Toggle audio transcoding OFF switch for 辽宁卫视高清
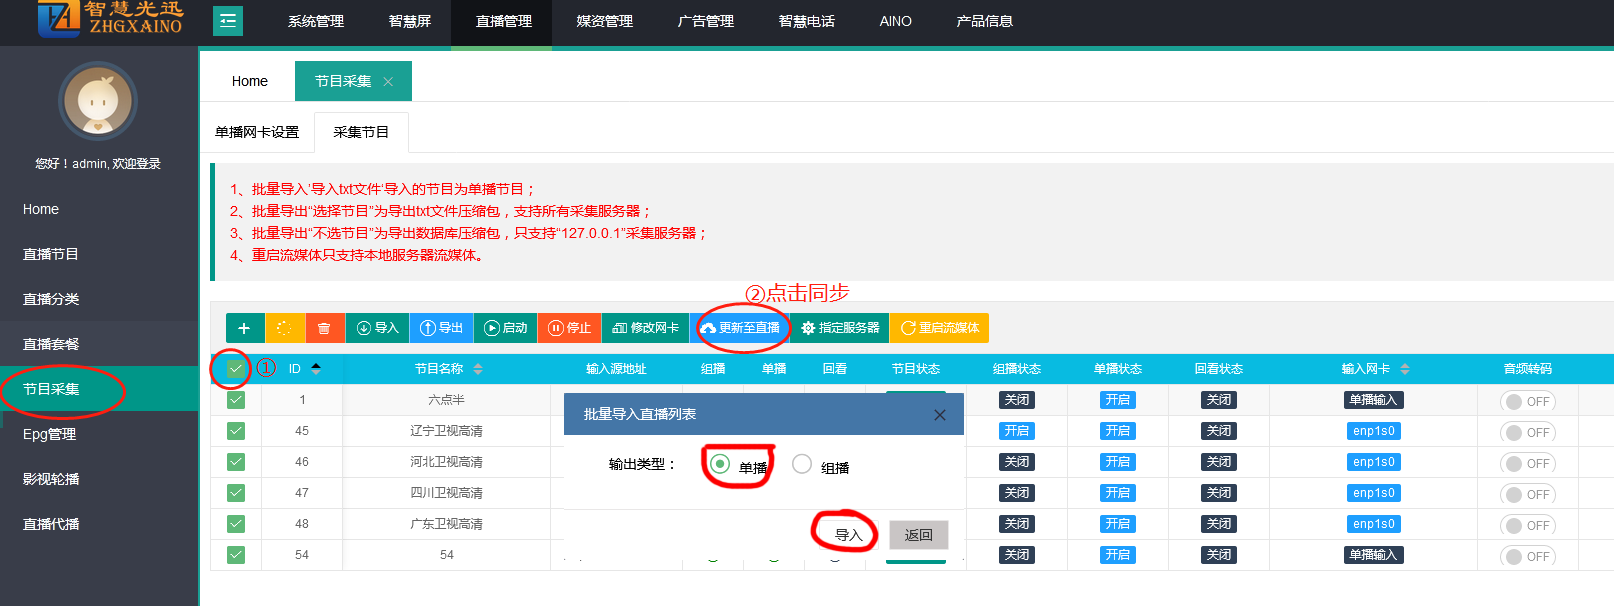 point(1527,433)
